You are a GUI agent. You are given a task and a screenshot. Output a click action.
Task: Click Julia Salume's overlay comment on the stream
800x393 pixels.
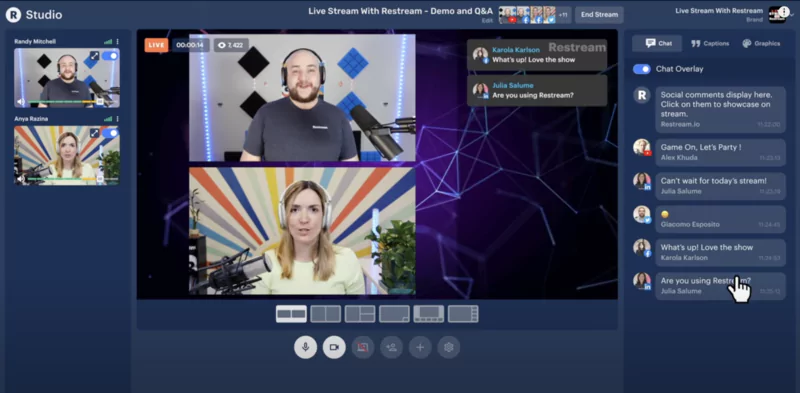(537, 91)
